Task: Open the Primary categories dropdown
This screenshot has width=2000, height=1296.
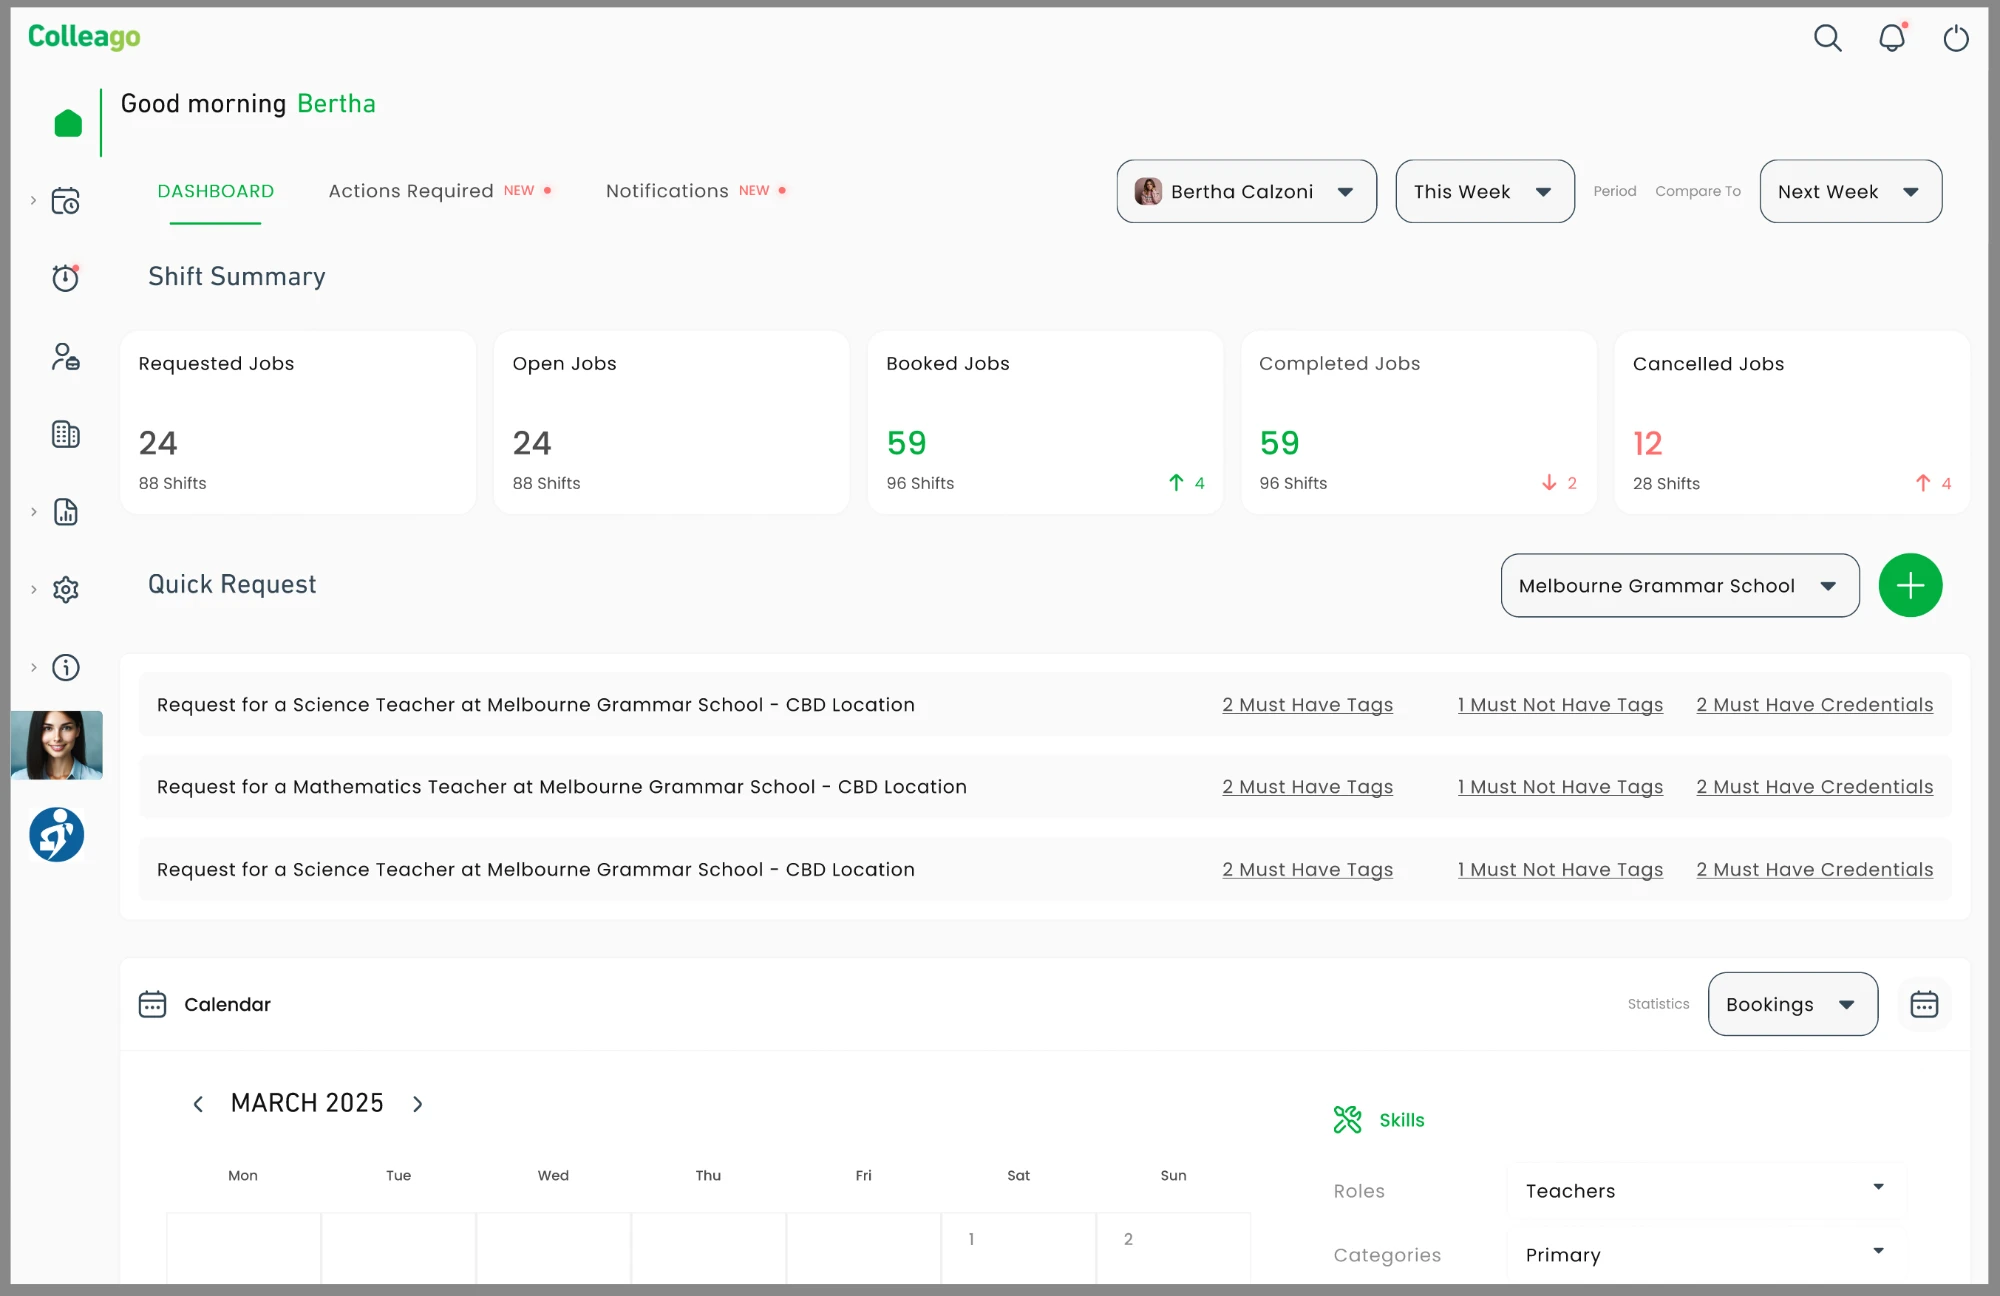Action: click(1706, 1255)
